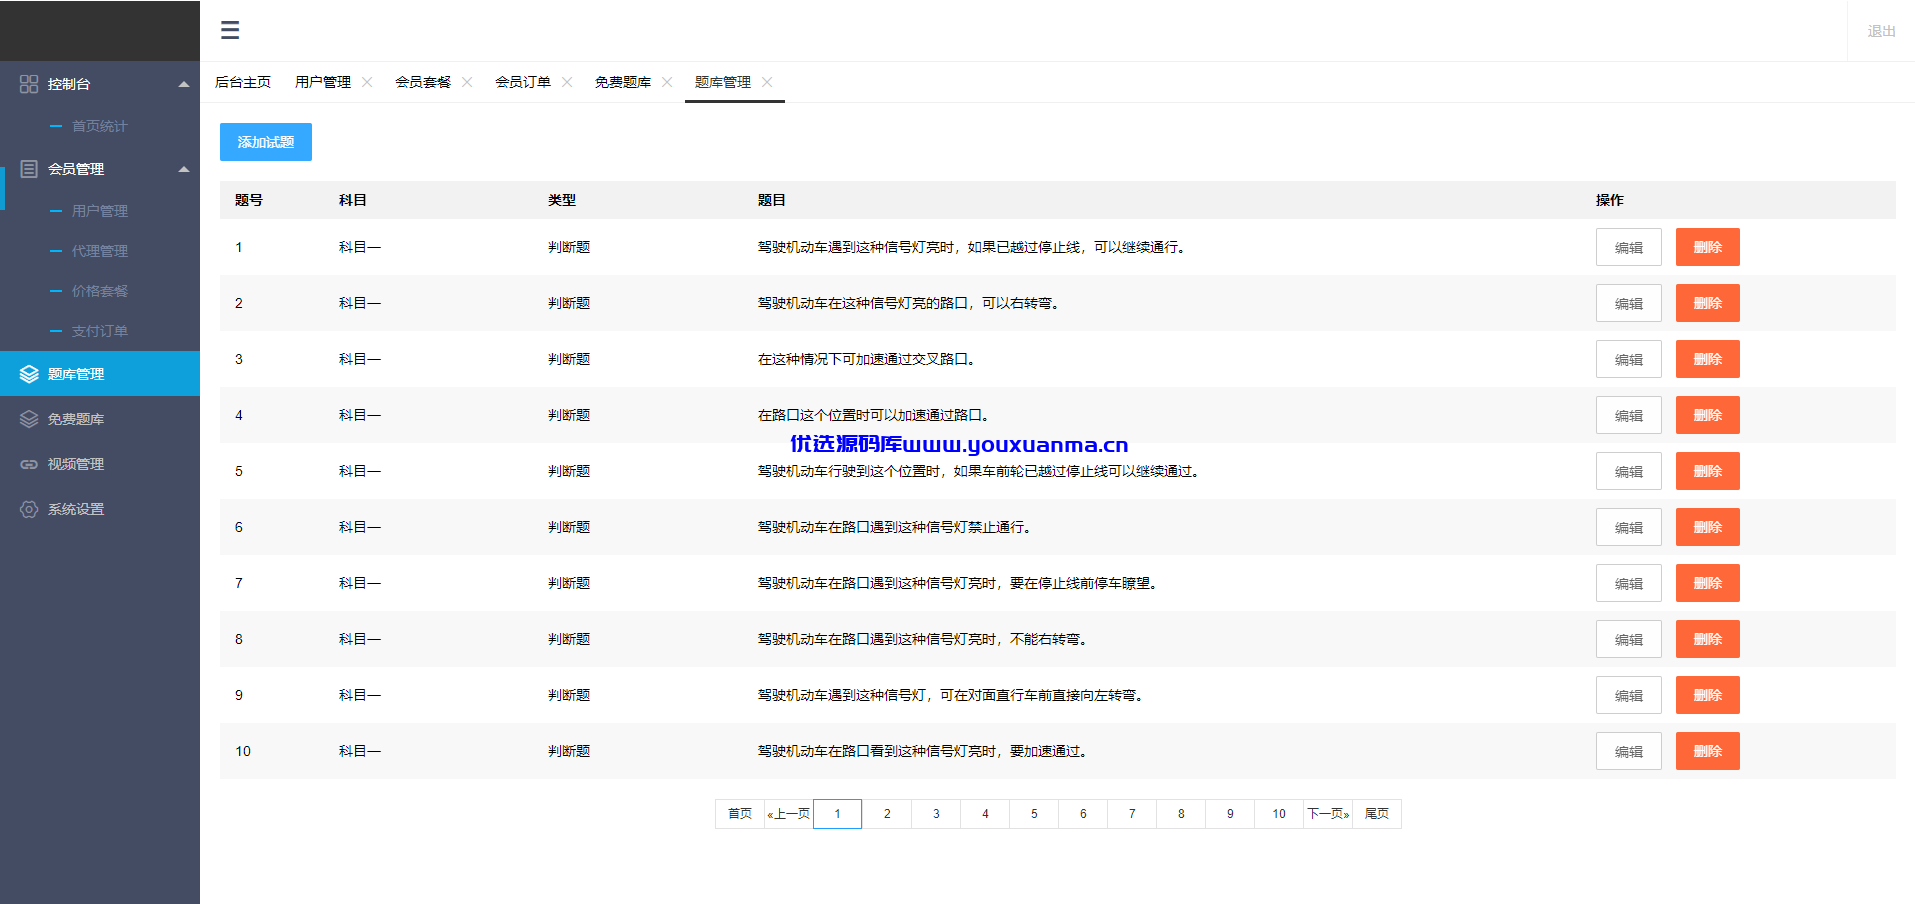This screenshot has width=1915, height=904.
Task: Open 首页统计 in the sidebar
Action: click(100, 126)
